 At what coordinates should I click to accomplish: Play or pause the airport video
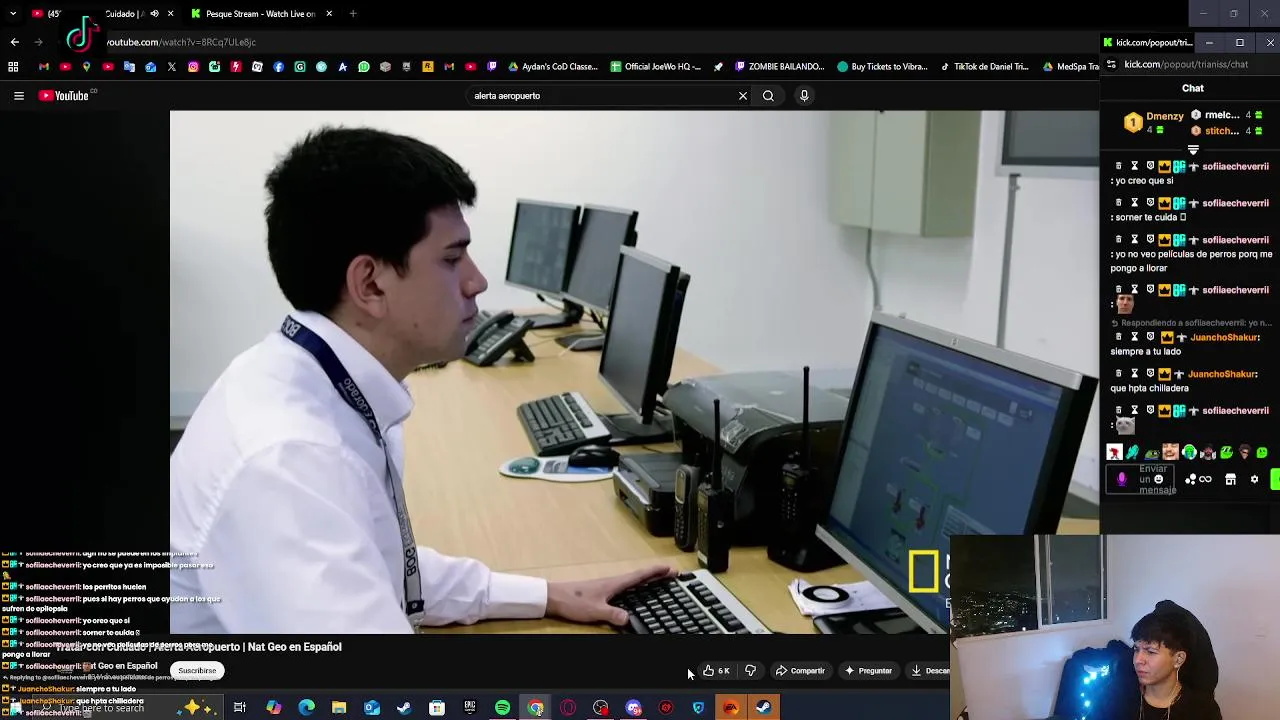634,372
